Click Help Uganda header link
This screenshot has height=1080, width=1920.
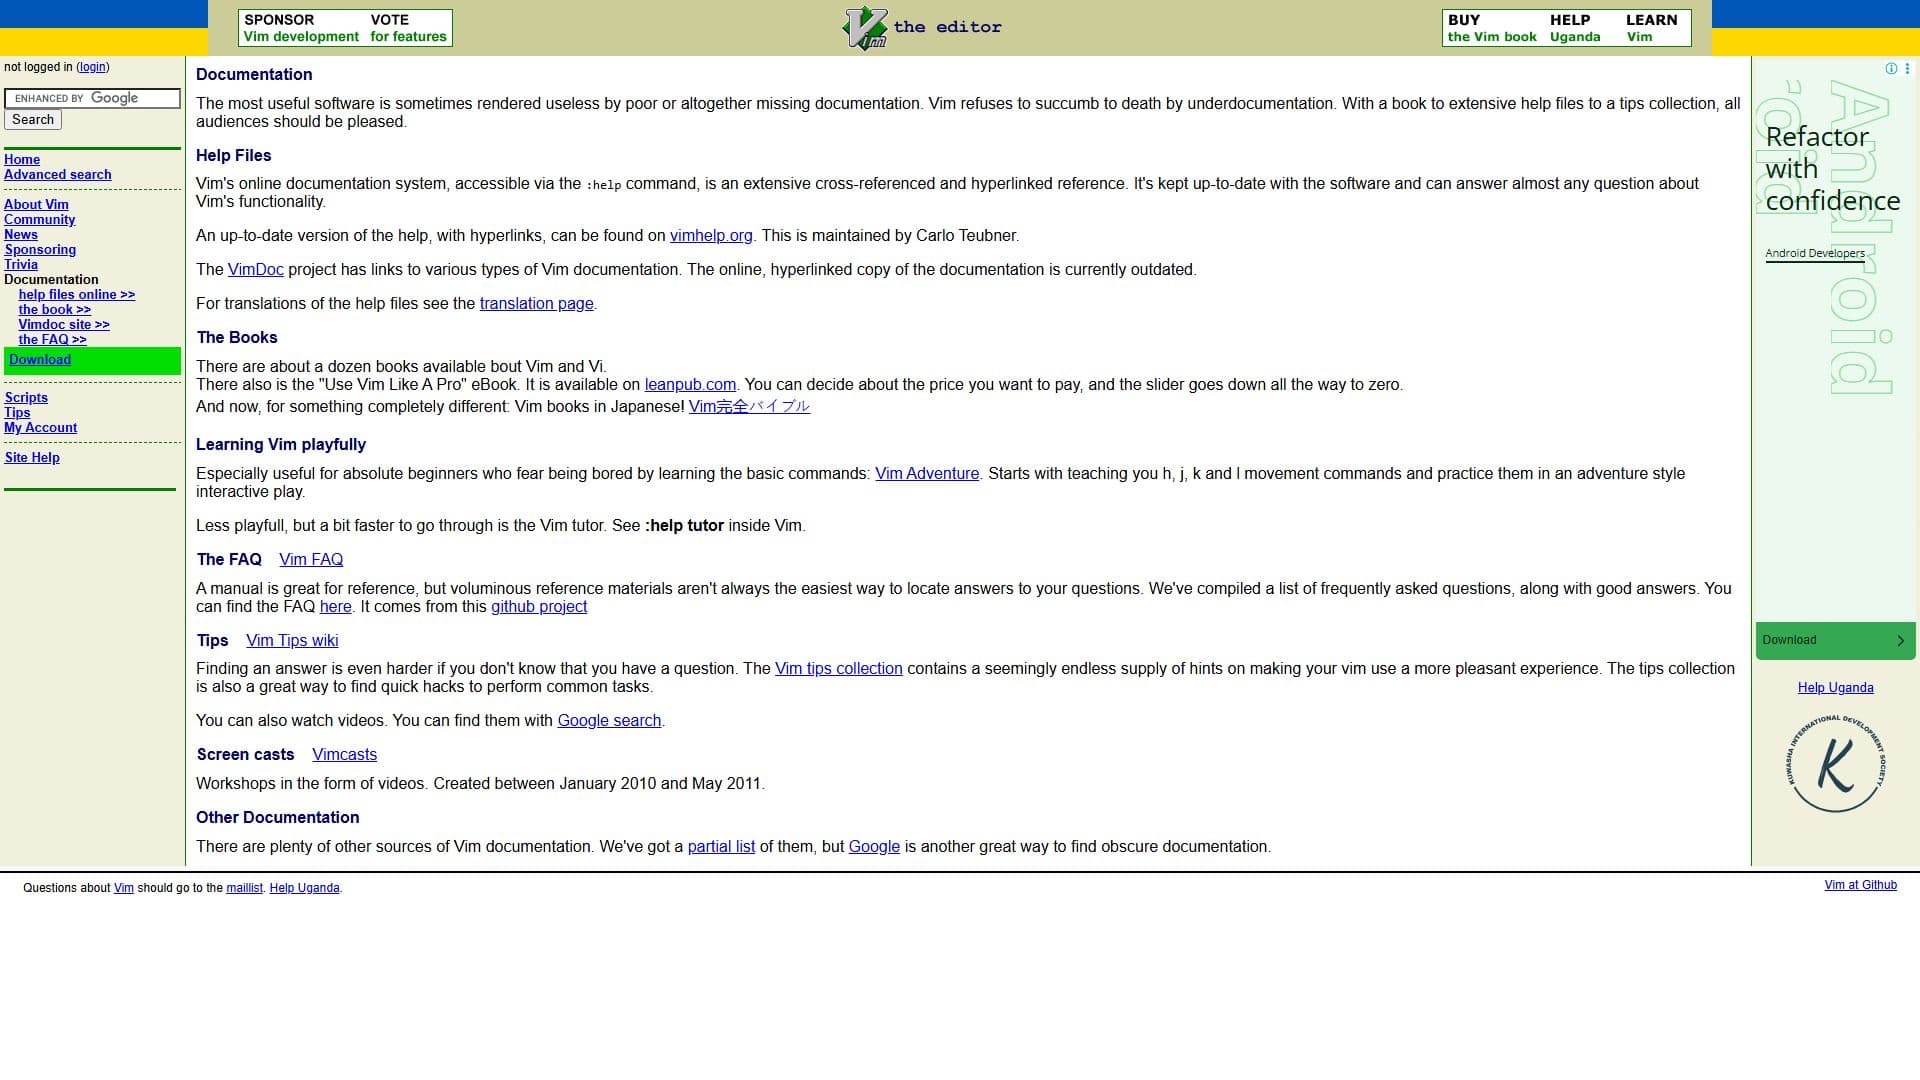tap(1575, 28)
